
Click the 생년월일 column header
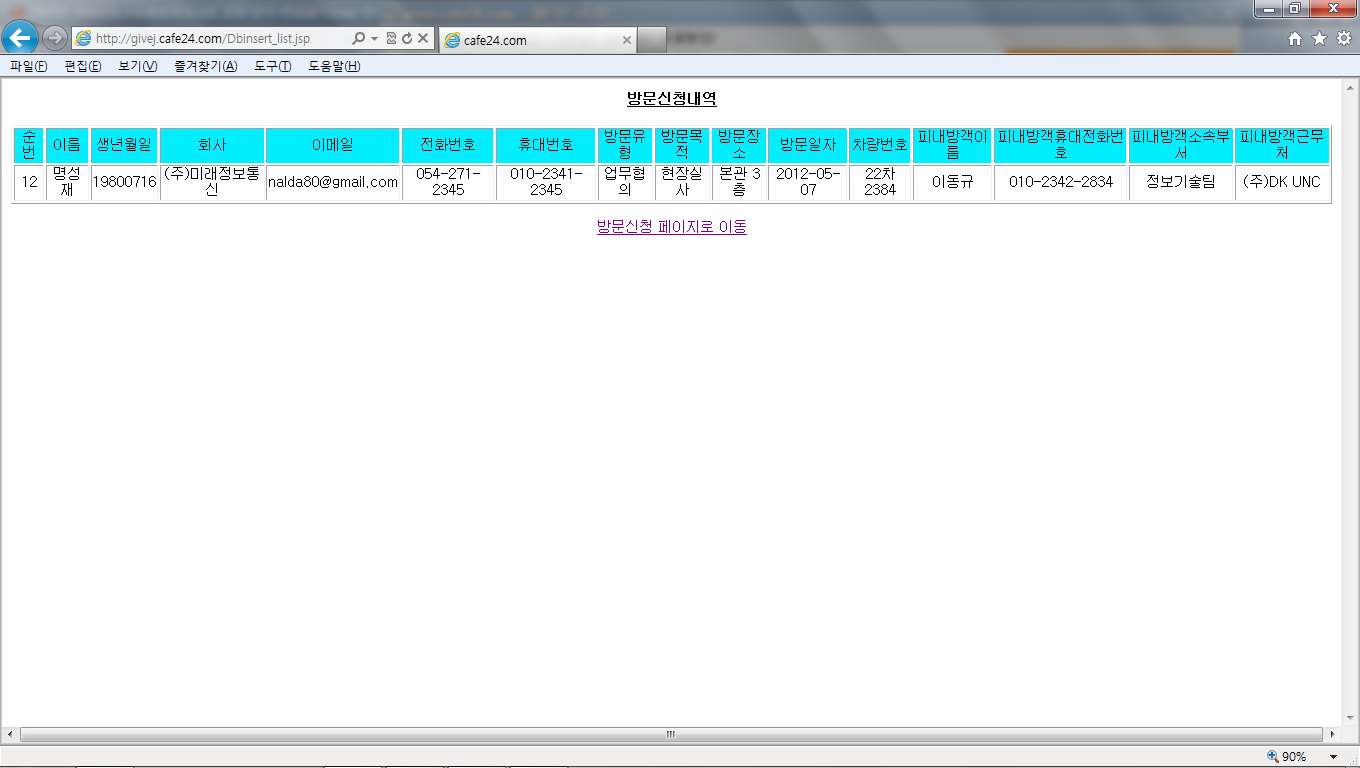coord(125,145)
